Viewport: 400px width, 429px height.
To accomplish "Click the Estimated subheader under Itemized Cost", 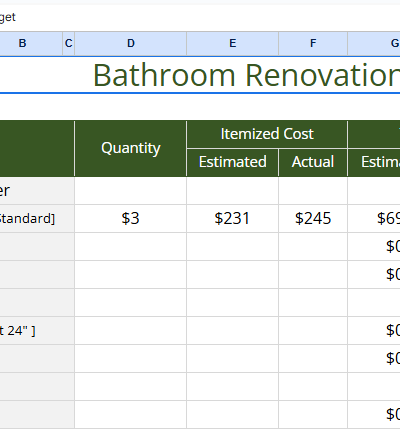I will tap(233, 162).
